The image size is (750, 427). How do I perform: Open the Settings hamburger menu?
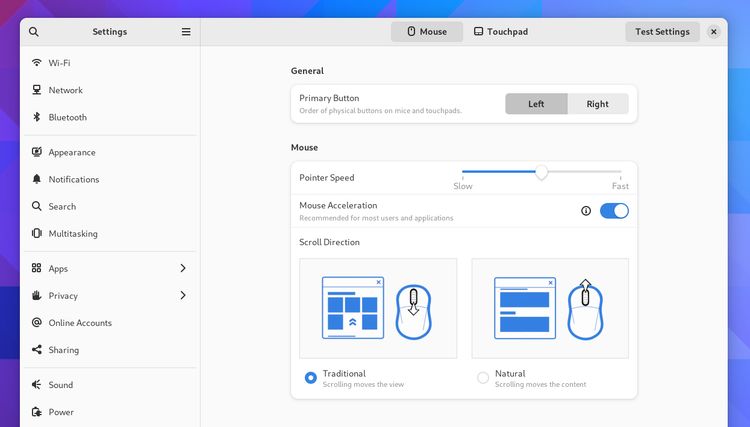[x=186, y=32]
